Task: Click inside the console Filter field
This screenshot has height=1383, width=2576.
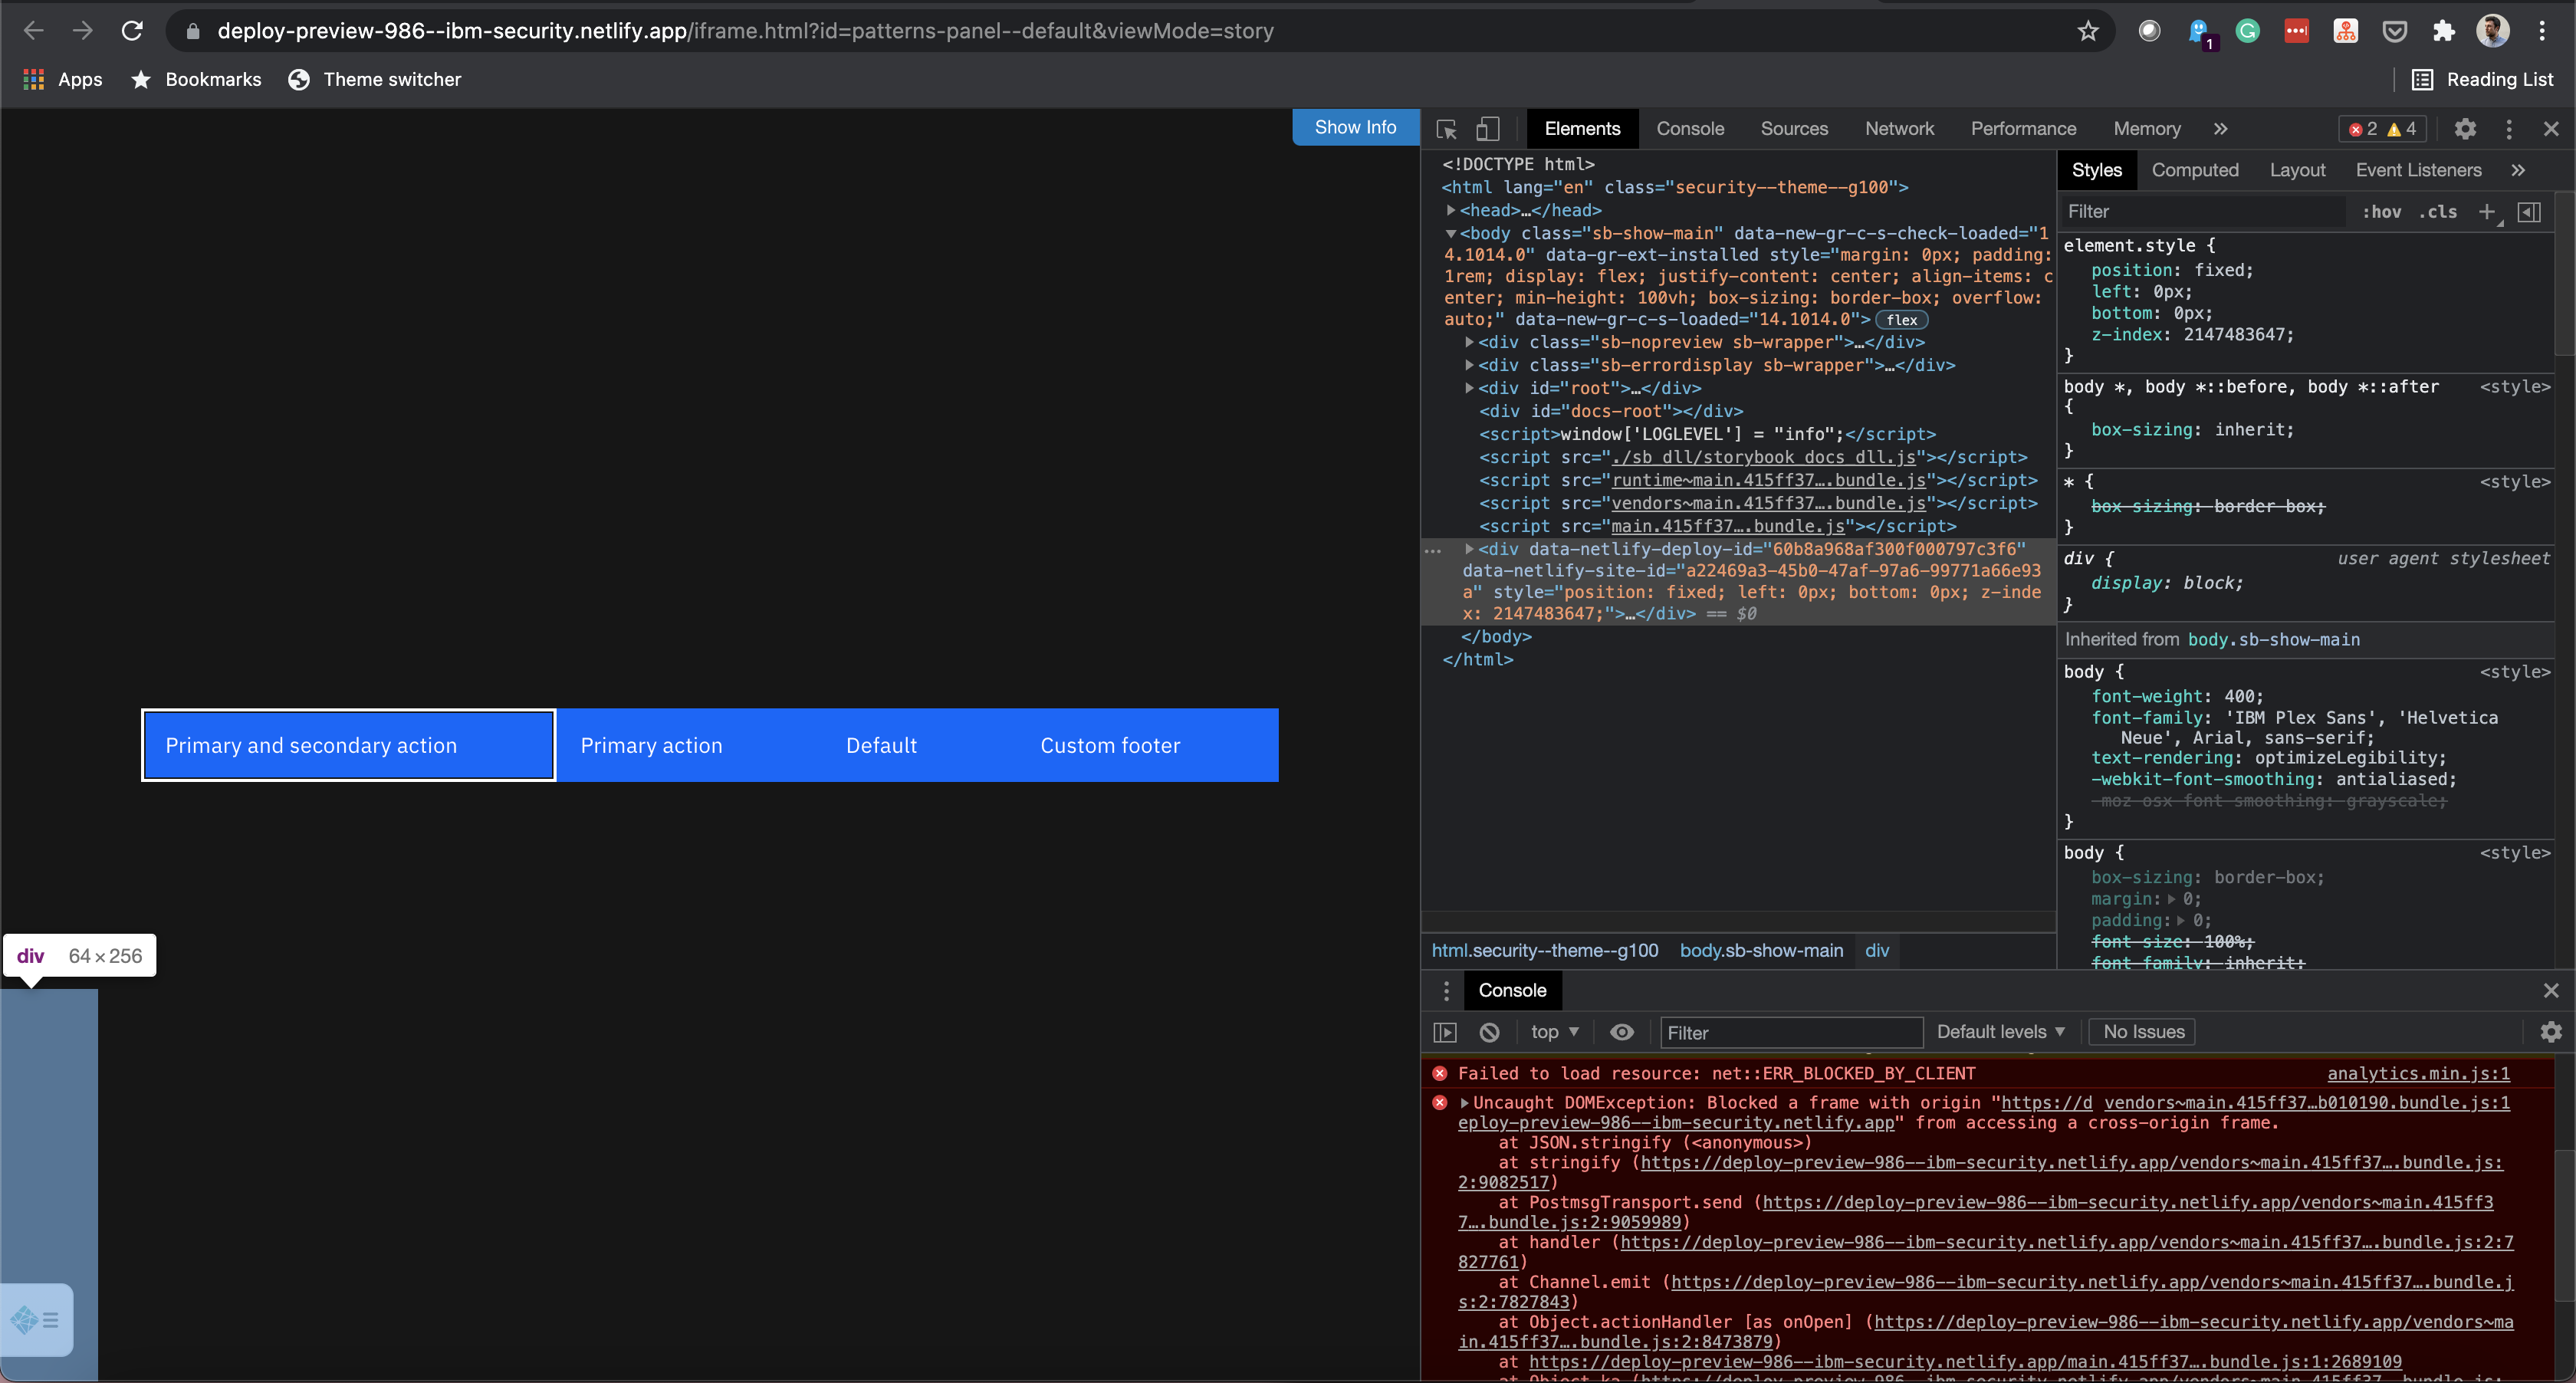Action: point(1790,1032)
